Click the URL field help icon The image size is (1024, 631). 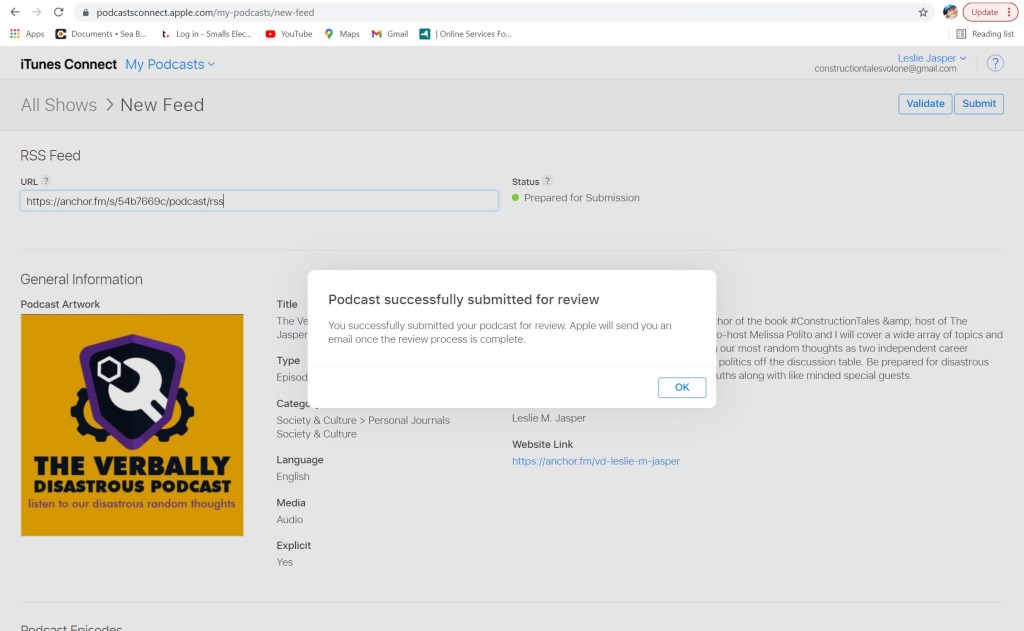tap(46, 181)
